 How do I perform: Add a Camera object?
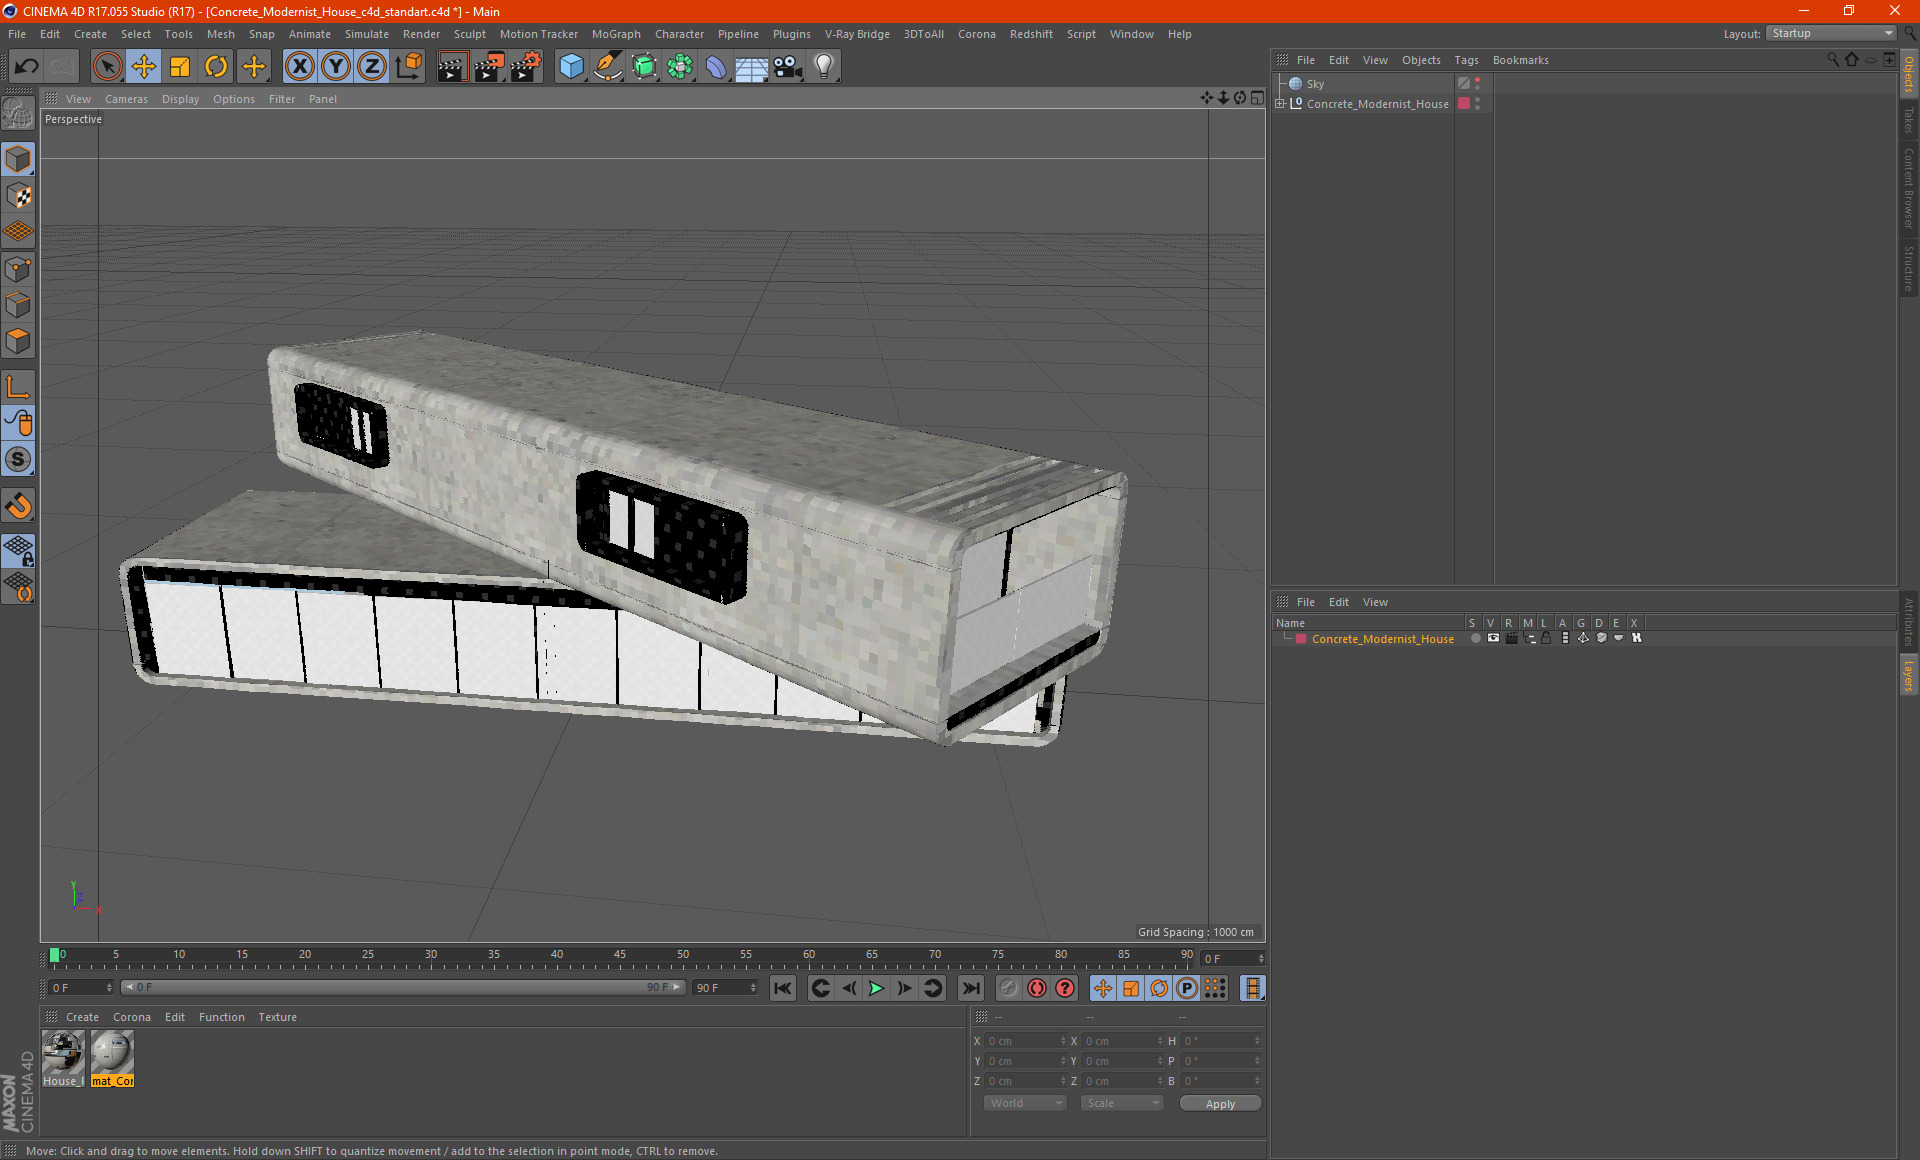(788, 67)
